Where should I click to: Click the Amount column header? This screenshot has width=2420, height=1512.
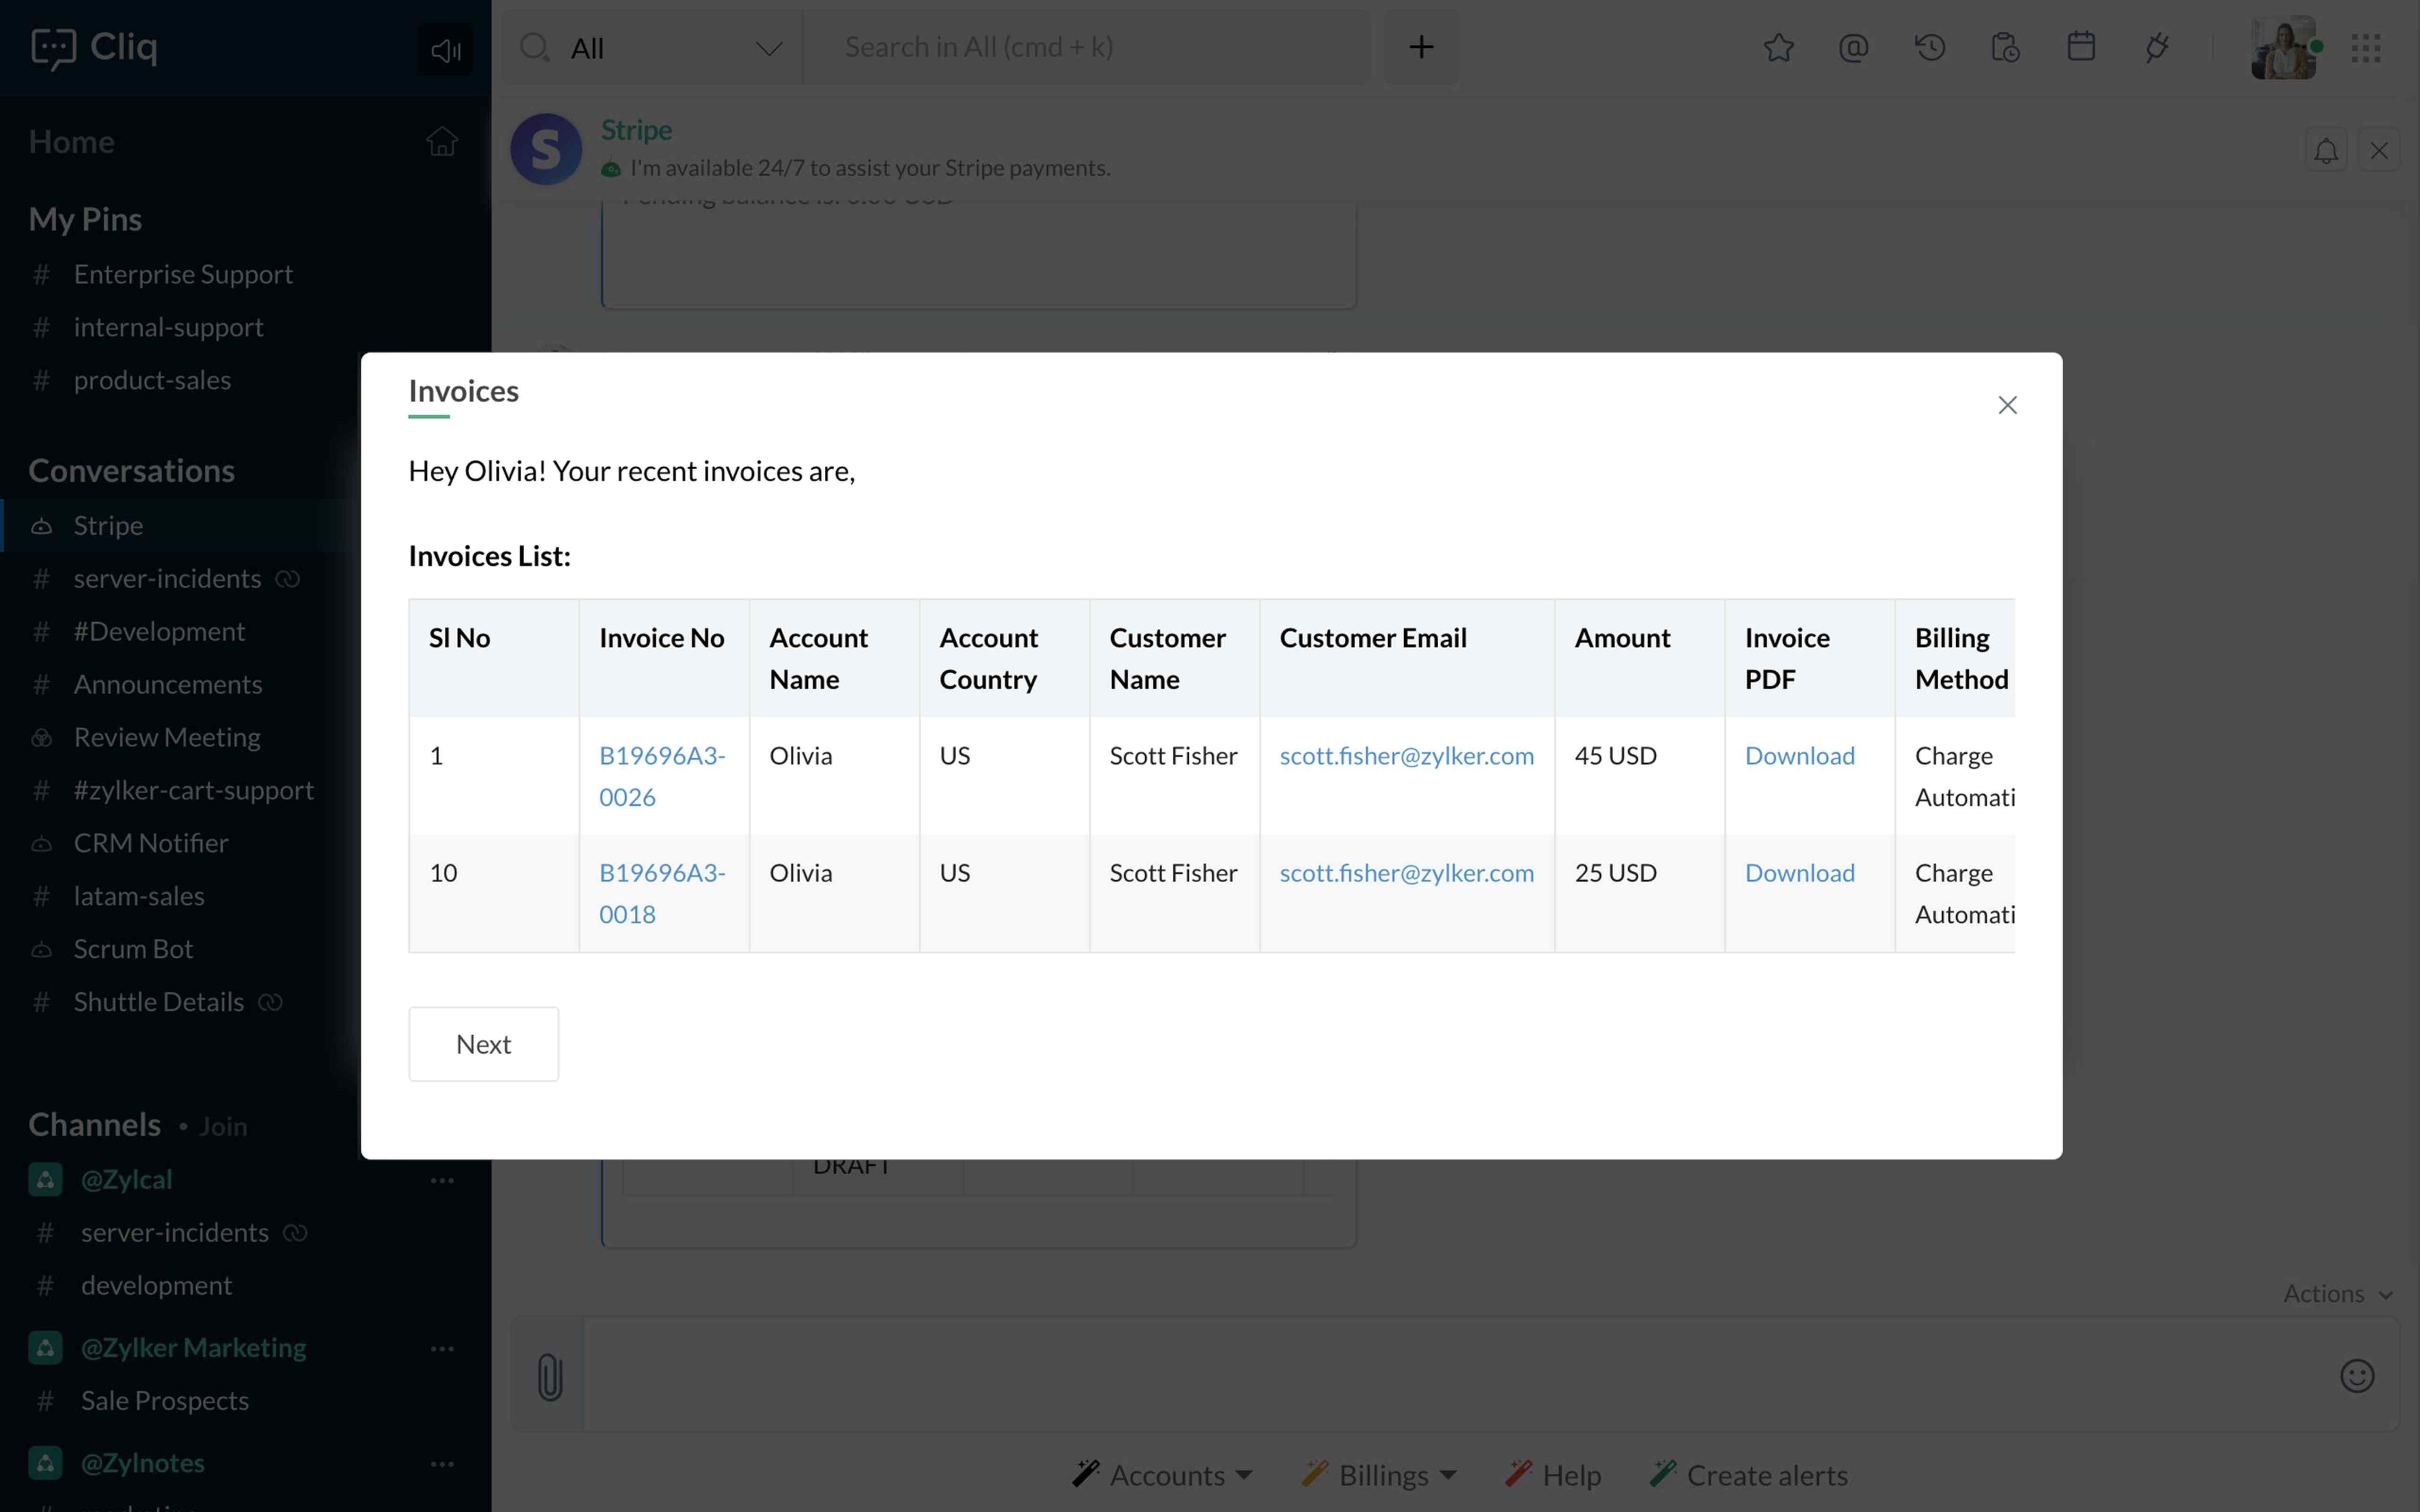1622,637
